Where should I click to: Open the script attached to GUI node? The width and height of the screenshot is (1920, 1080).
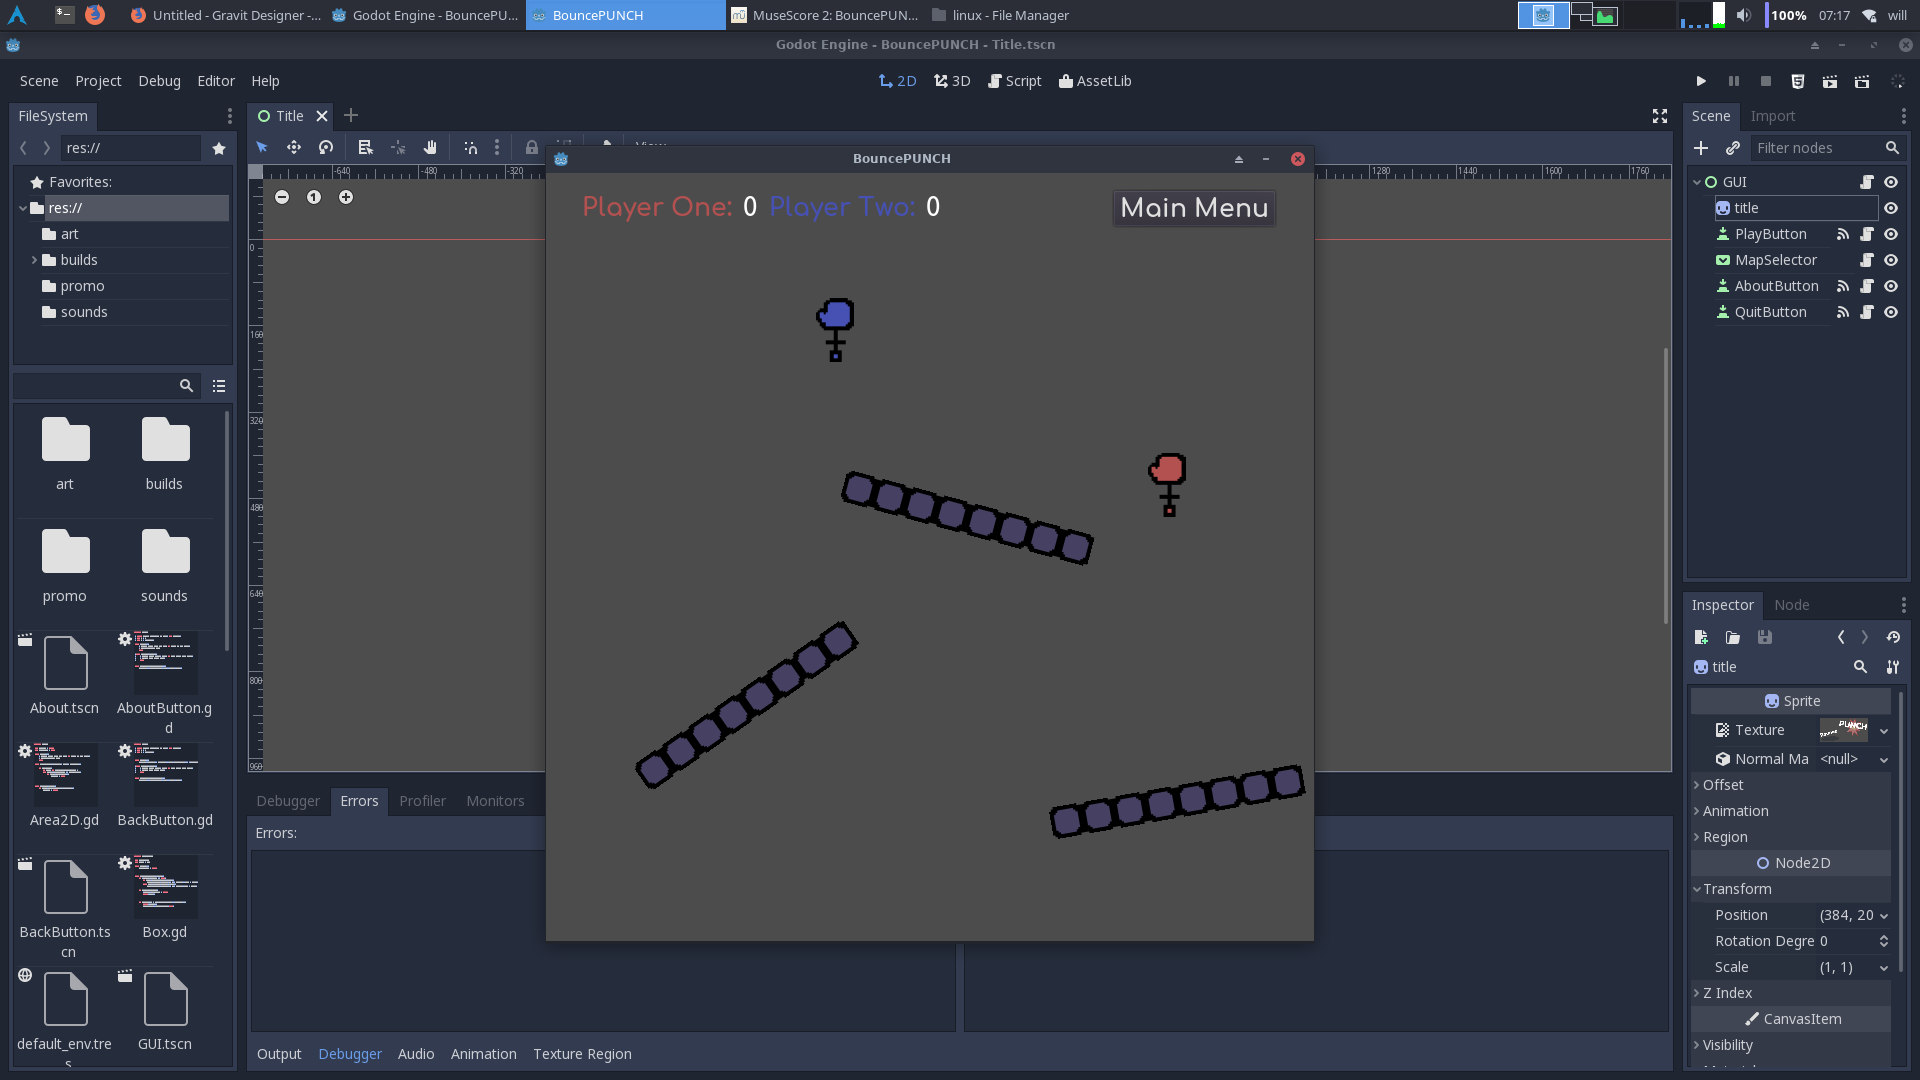pos(1867,182)
